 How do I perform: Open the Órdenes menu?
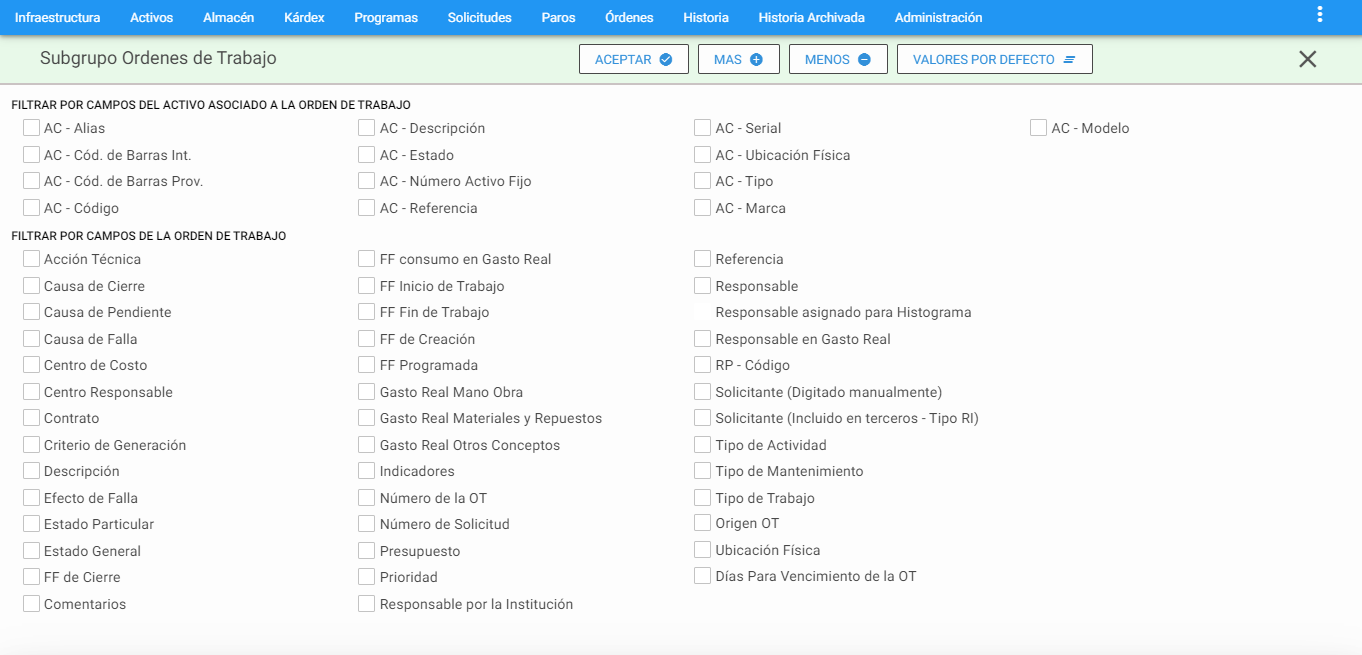(x=629, y=17)
